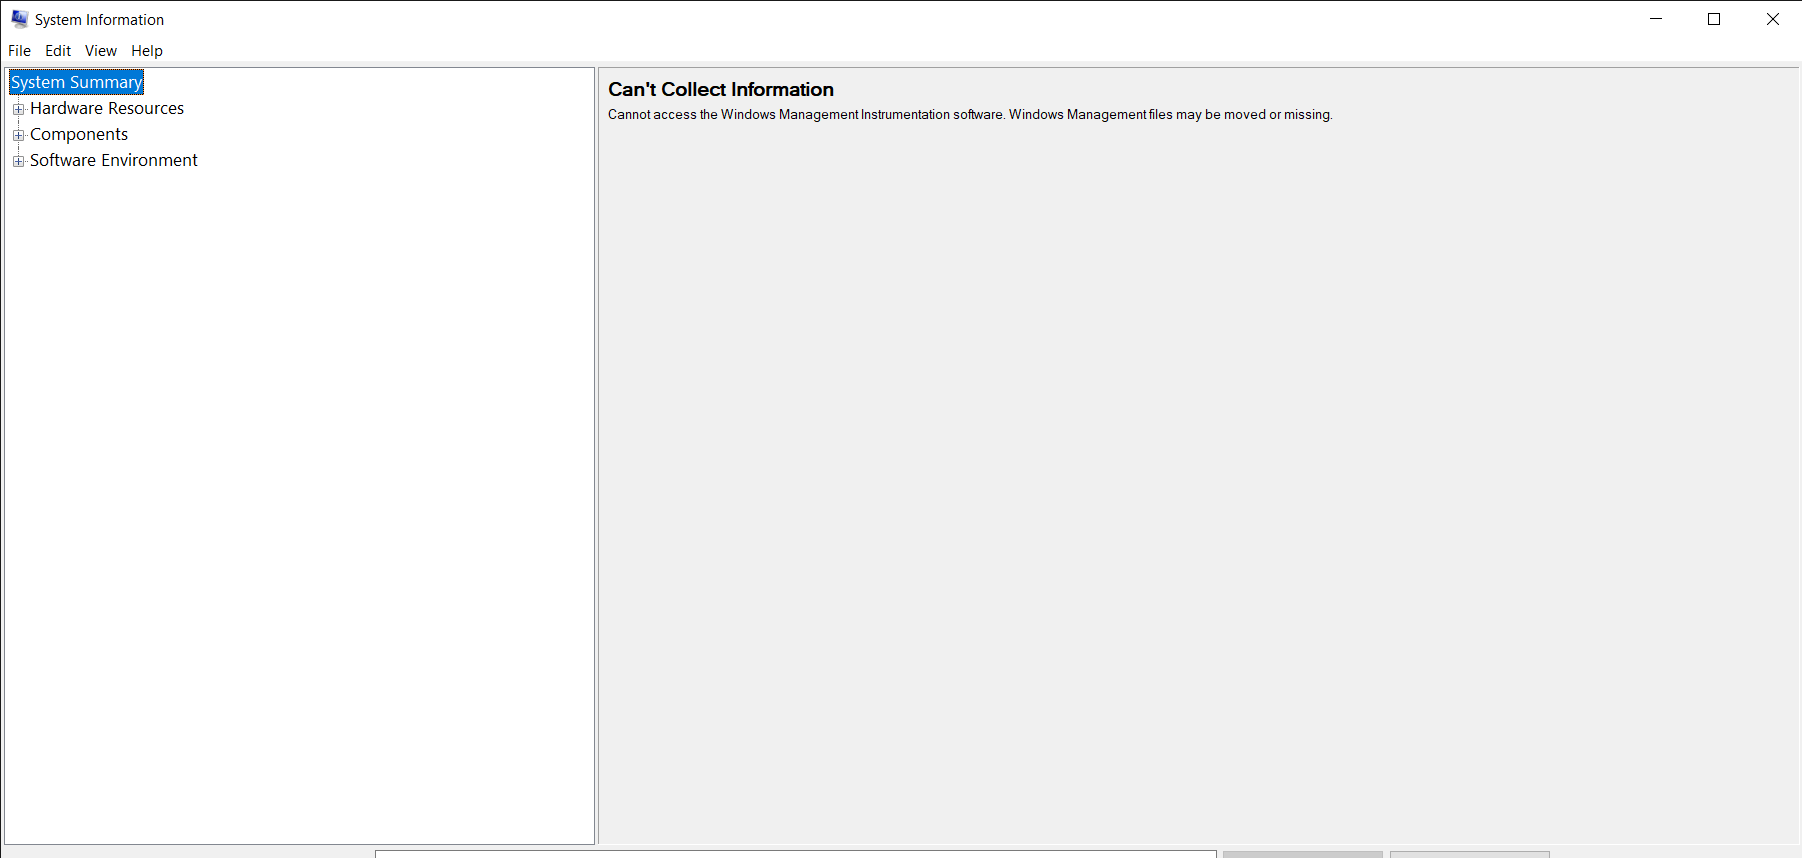Click the Can't Collect Information heading

coord(721,89)
